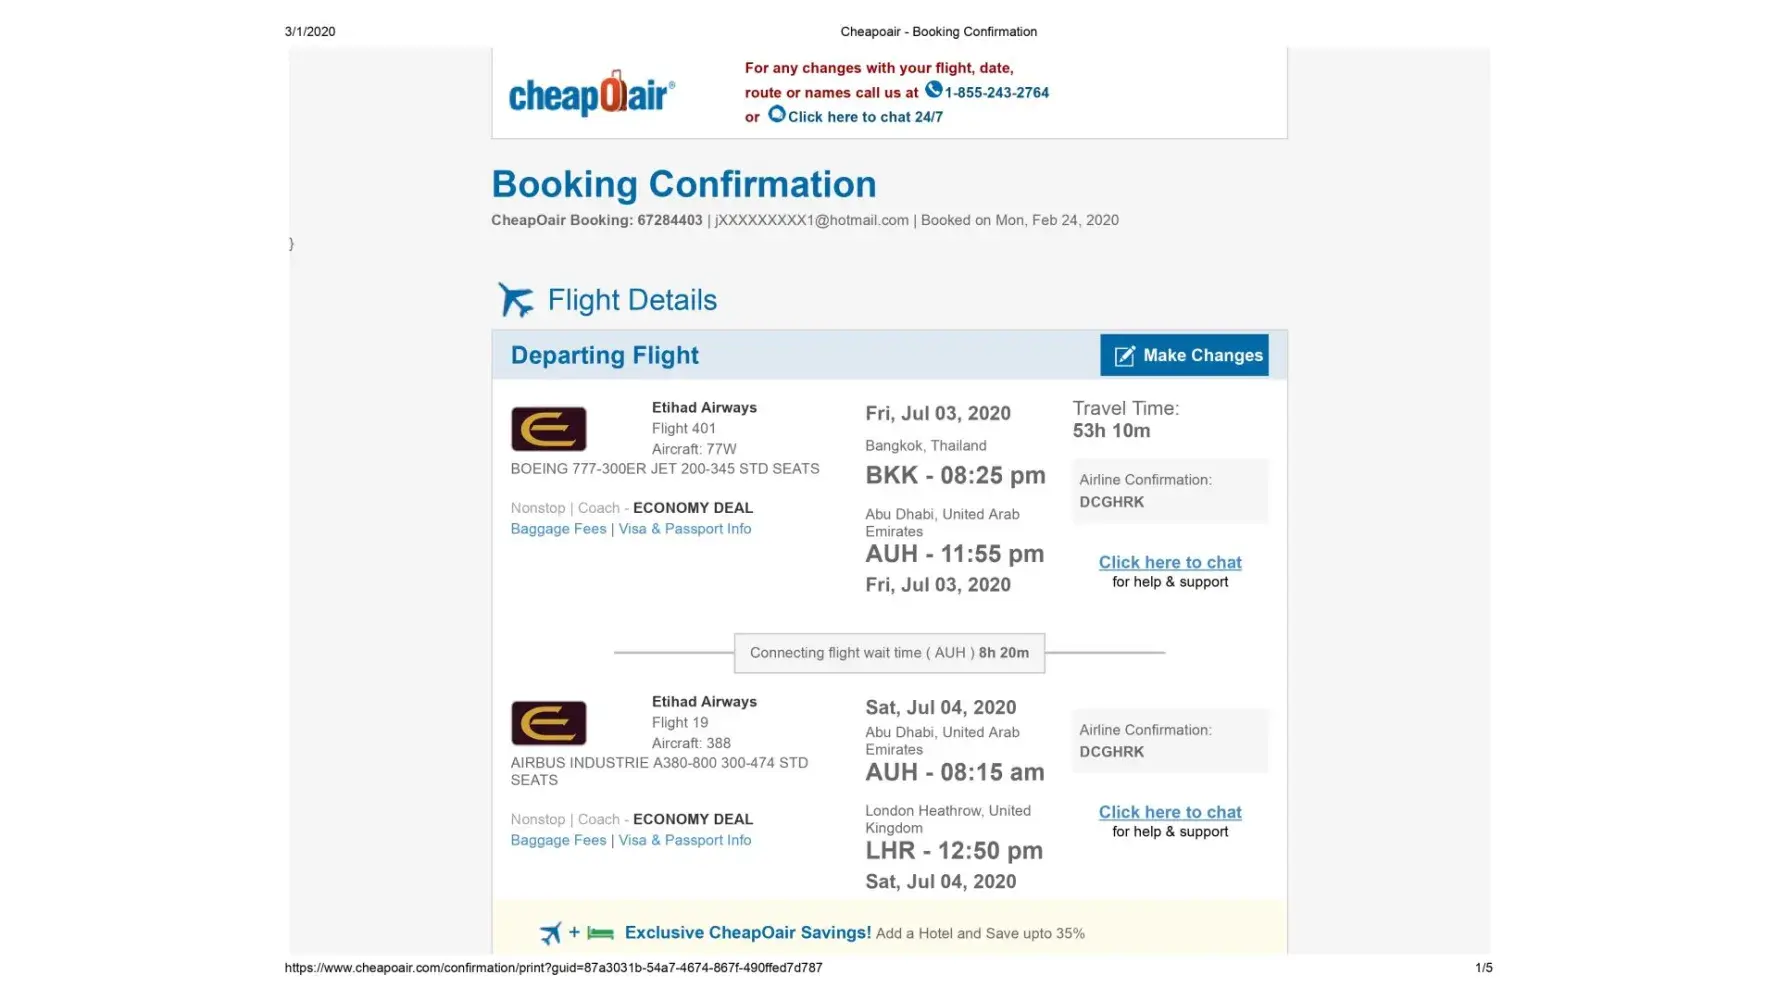Click the green hotel bed icon
The image size is (1778, 1000).
(600, 933)
